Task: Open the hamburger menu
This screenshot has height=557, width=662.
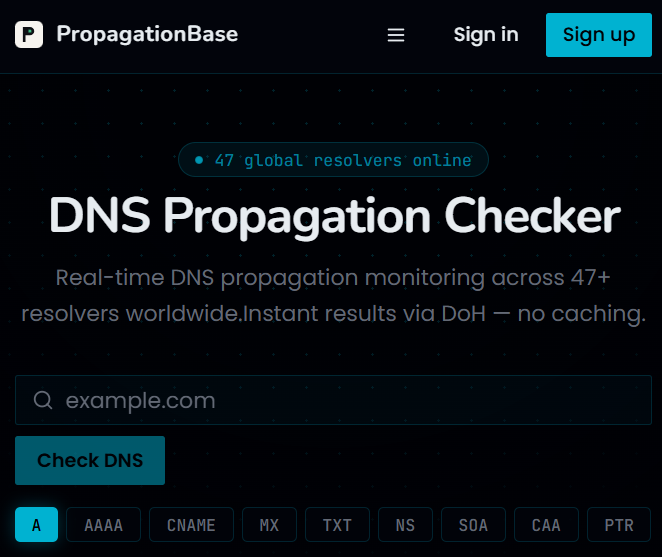Action: point(396,35)
